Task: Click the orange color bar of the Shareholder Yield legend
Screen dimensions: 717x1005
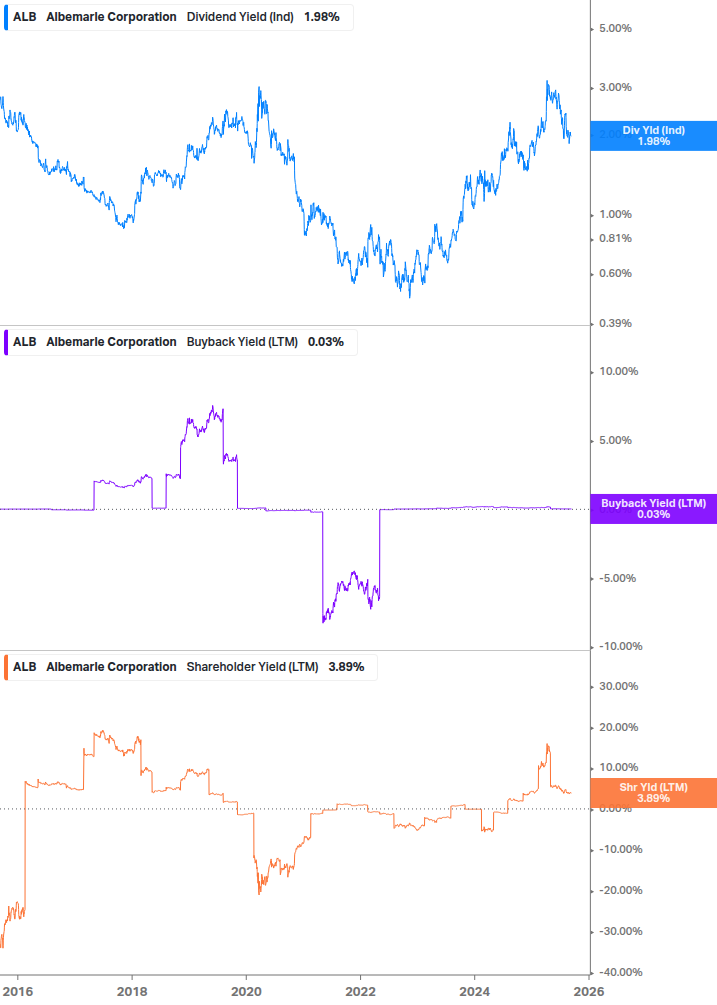Action: click(6, 667)
